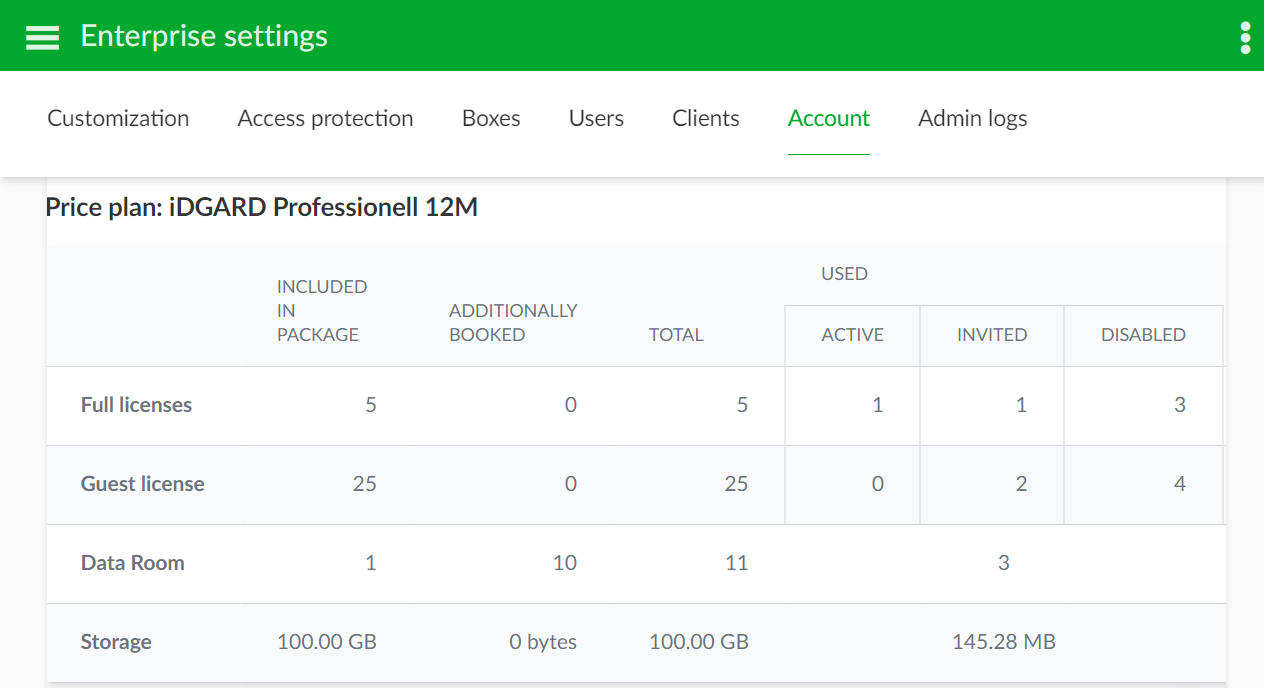Screen dimensions: 1264x688
Task: Select the Data Room row label
Action: click(x=132, y=563)
